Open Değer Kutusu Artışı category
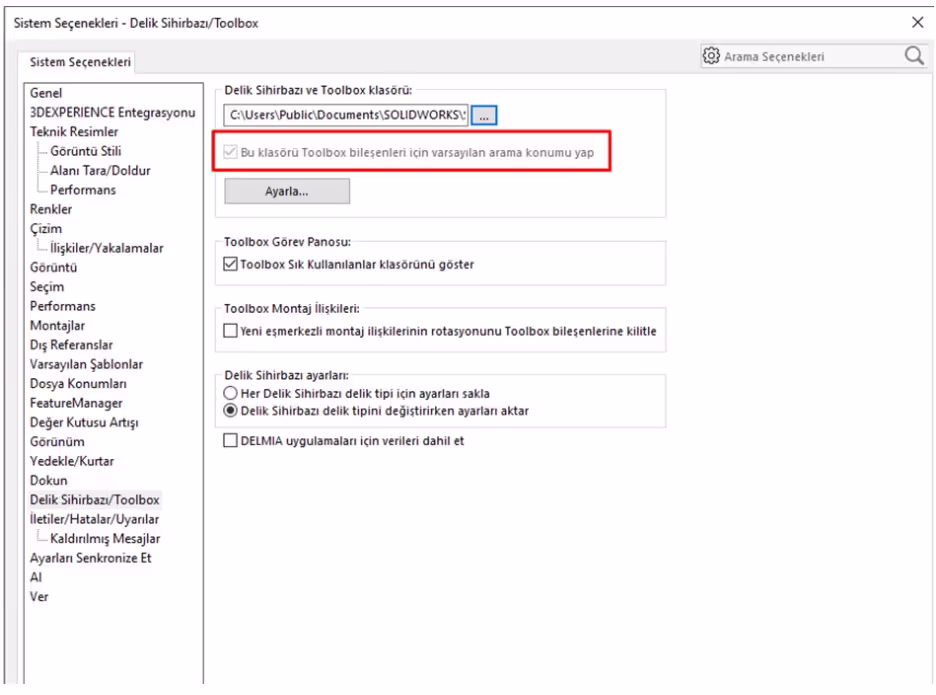This screenshot has width=936, height=695. click(84, 422)
